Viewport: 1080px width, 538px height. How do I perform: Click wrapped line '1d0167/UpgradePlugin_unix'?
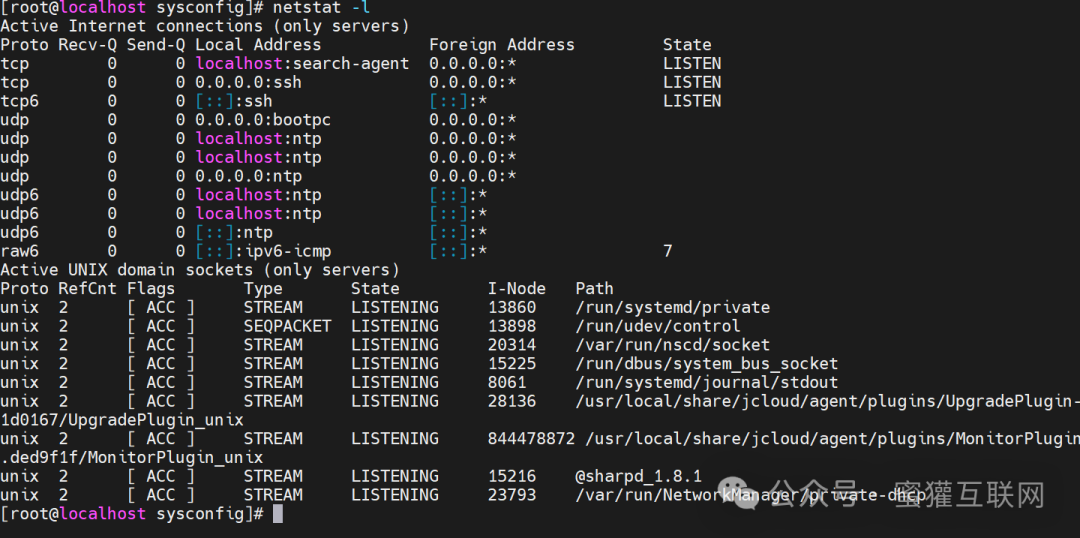(x=122, y=420)
